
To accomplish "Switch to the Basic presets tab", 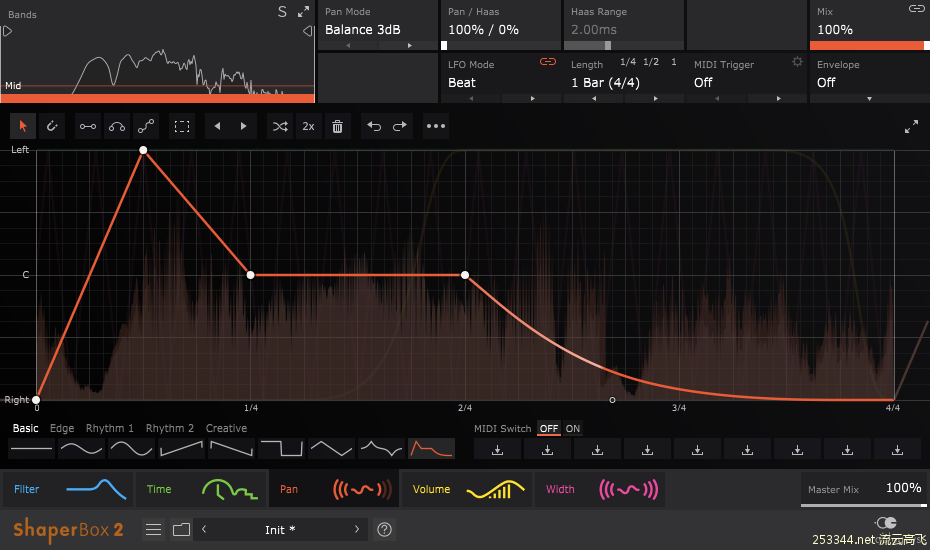I will point(26,428).
